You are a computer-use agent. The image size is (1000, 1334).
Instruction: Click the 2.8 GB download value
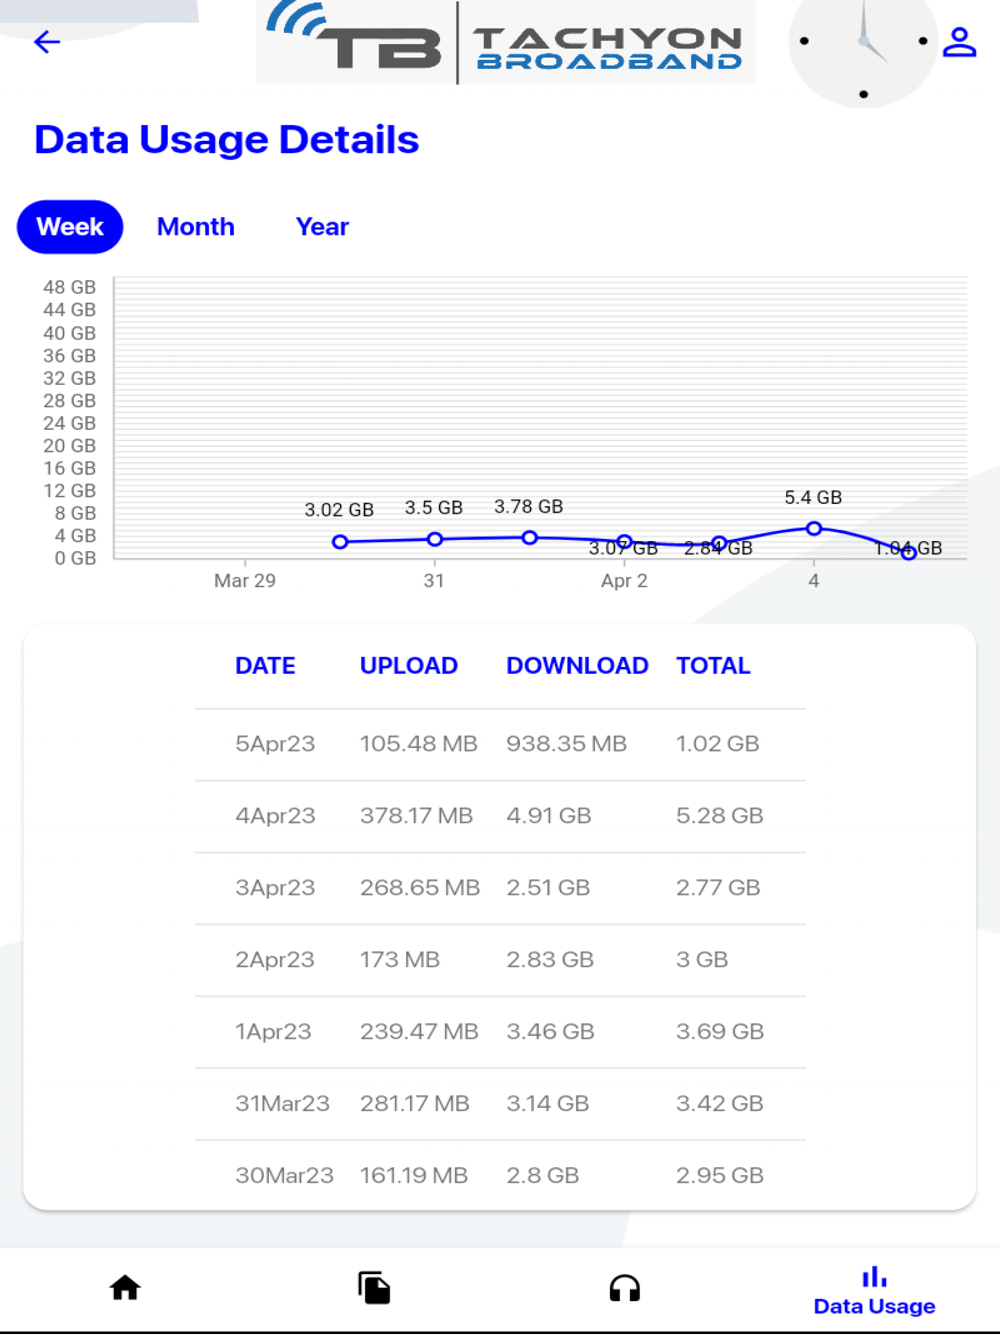coord(543,1176)
